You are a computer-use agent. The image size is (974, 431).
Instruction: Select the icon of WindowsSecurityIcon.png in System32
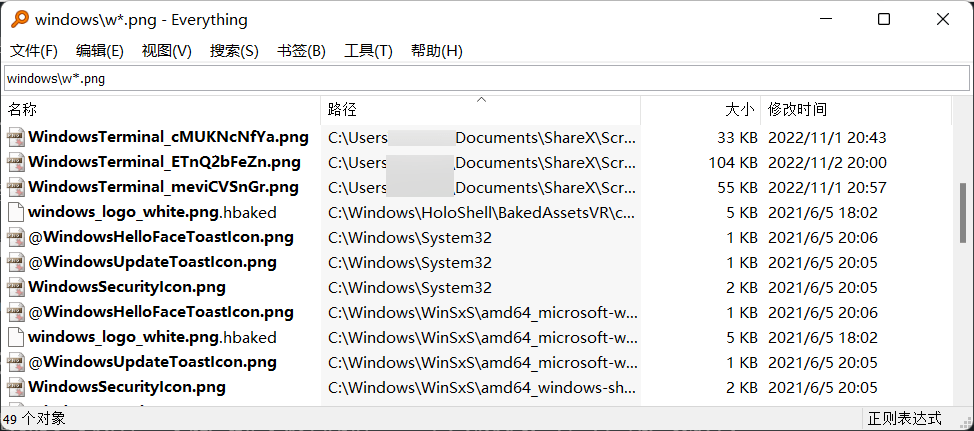(x=16, y=287)
